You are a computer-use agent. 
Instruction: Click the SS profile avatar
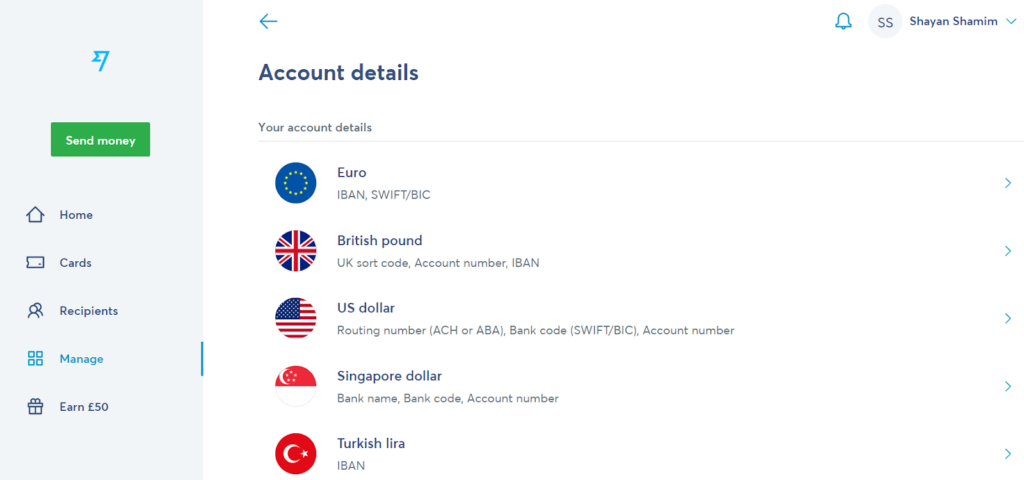click(885, 22)
